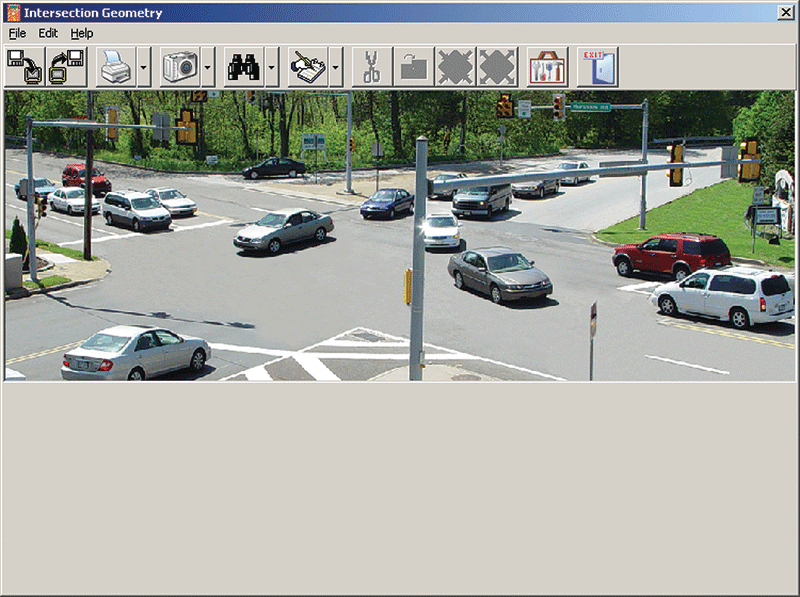Screen dimensions: 800x597
Task: Click the printer icon
Action: click(x=116, y=67)
